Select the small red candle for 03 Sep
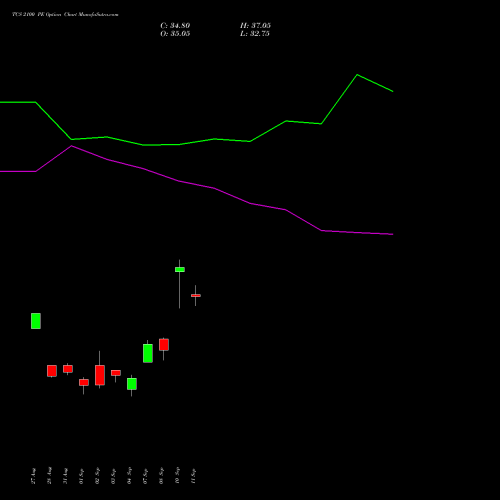The width and height of the screenshot is (500, 500). tap(116, 373)
